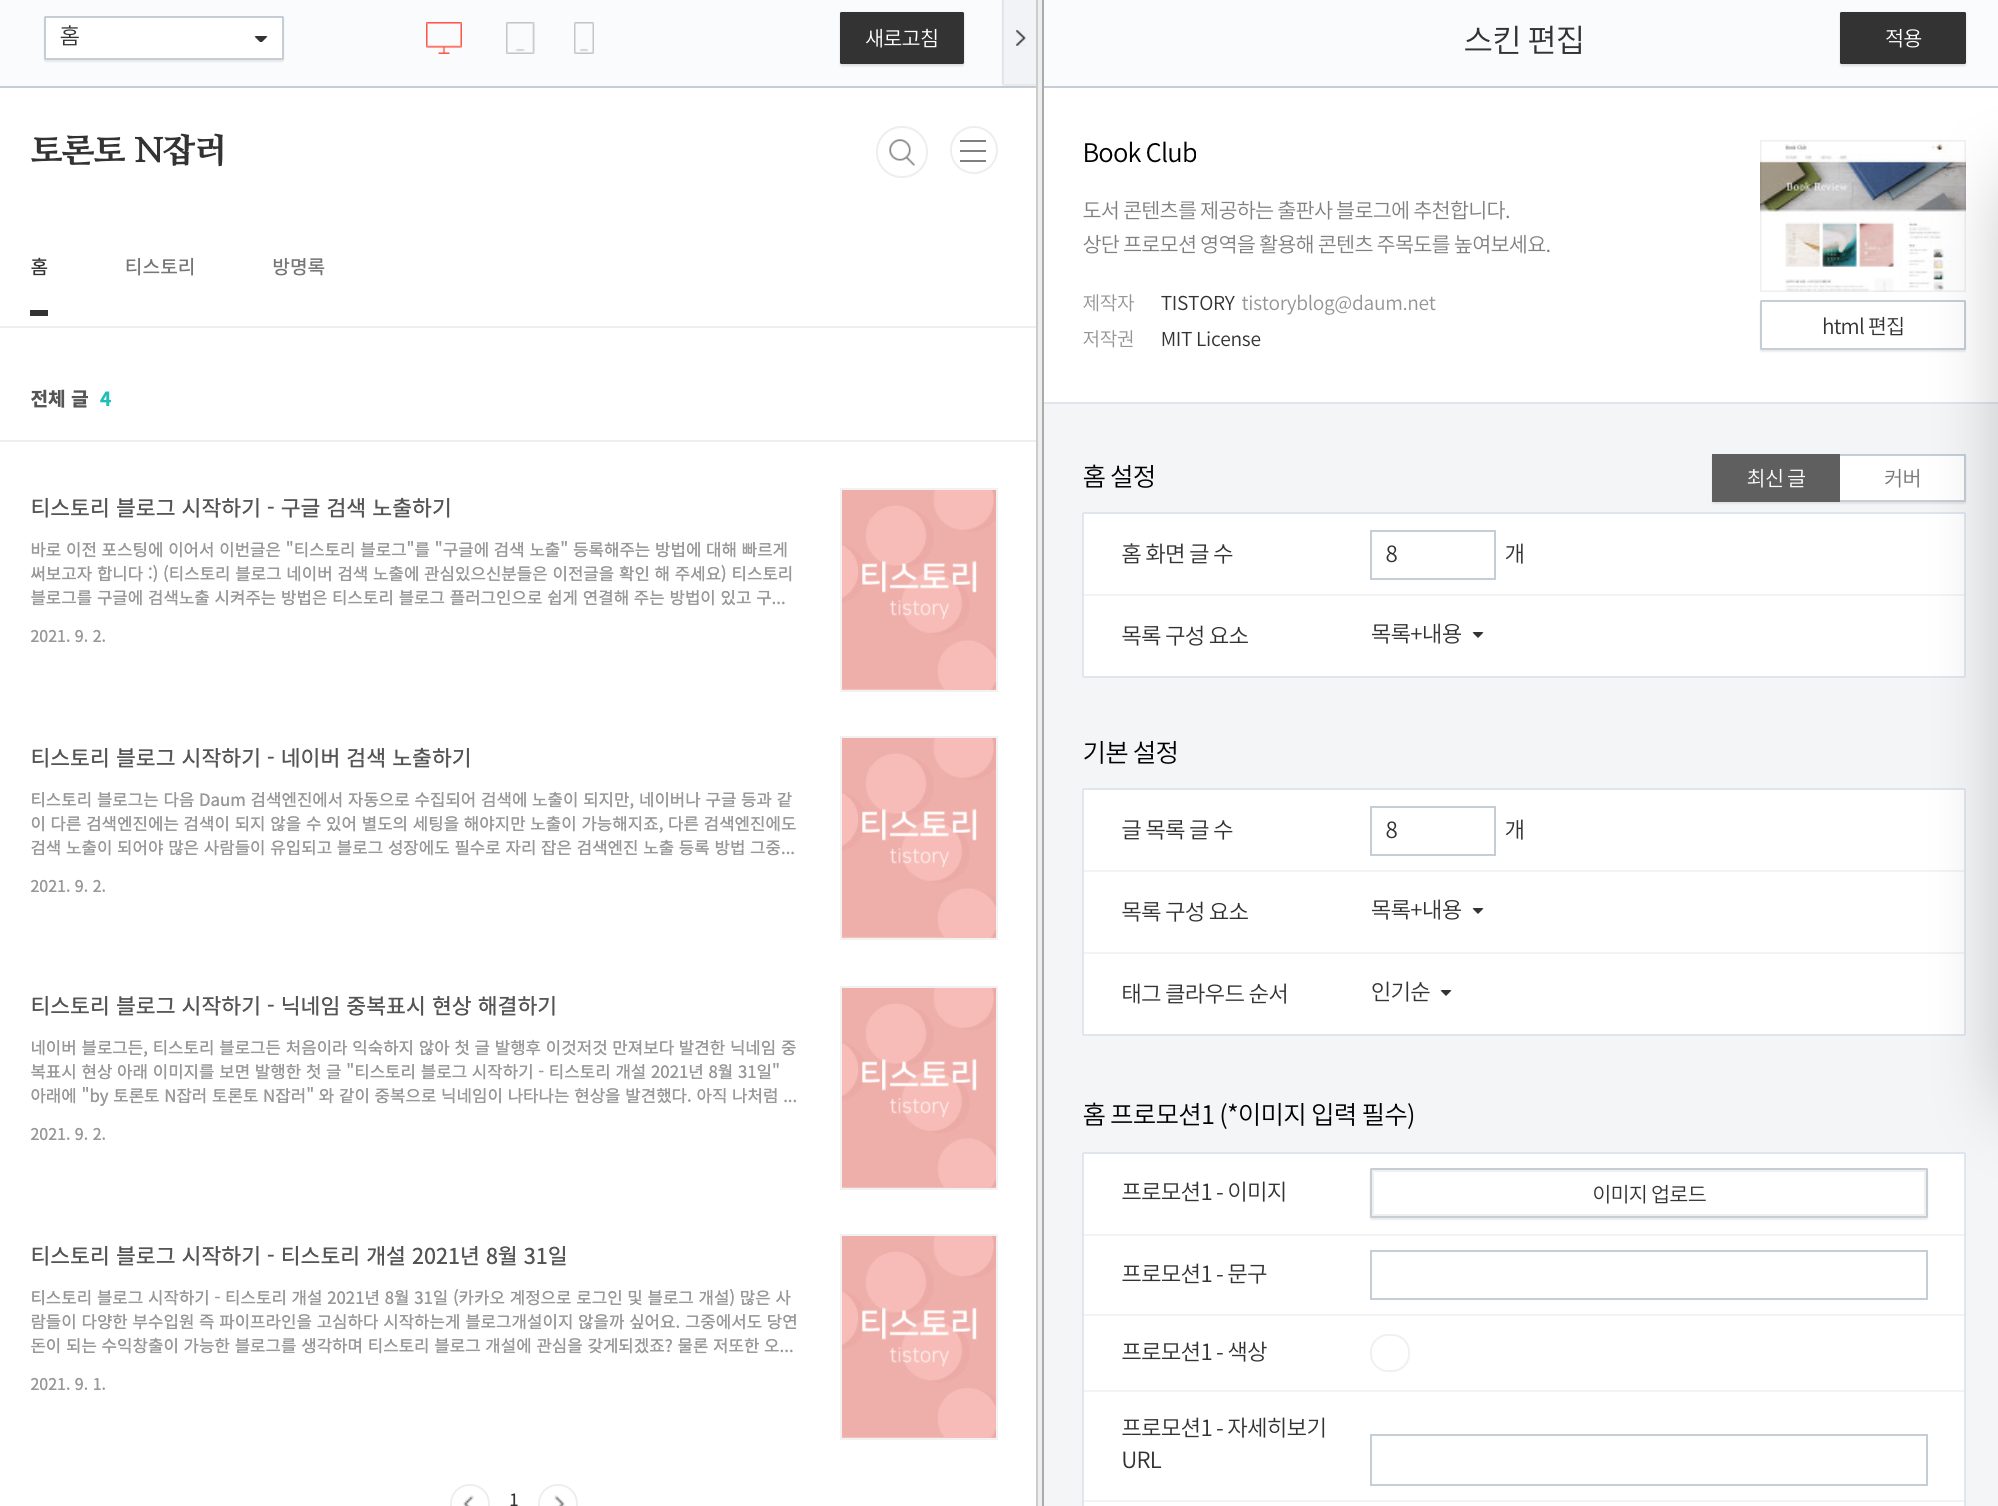This screenshot has height=1506, width=1998.
Task: Open the hamburger menu icon
Action: (x=973, y=151)
